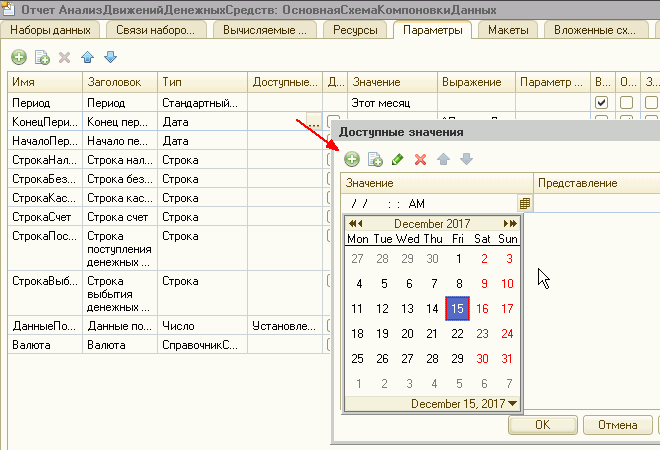Click the Установле... available values cell
The image size is (660, 450).
click(x=285, y=326)
